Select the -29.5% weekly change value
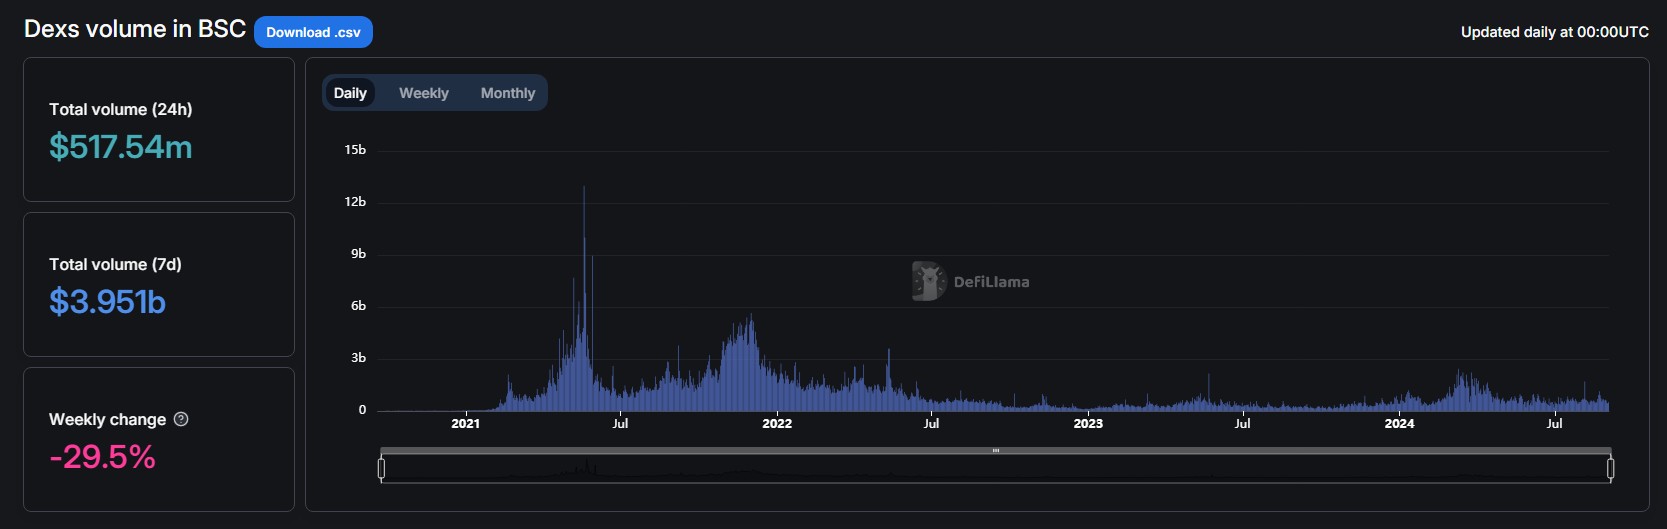 (x=102, y=457)
